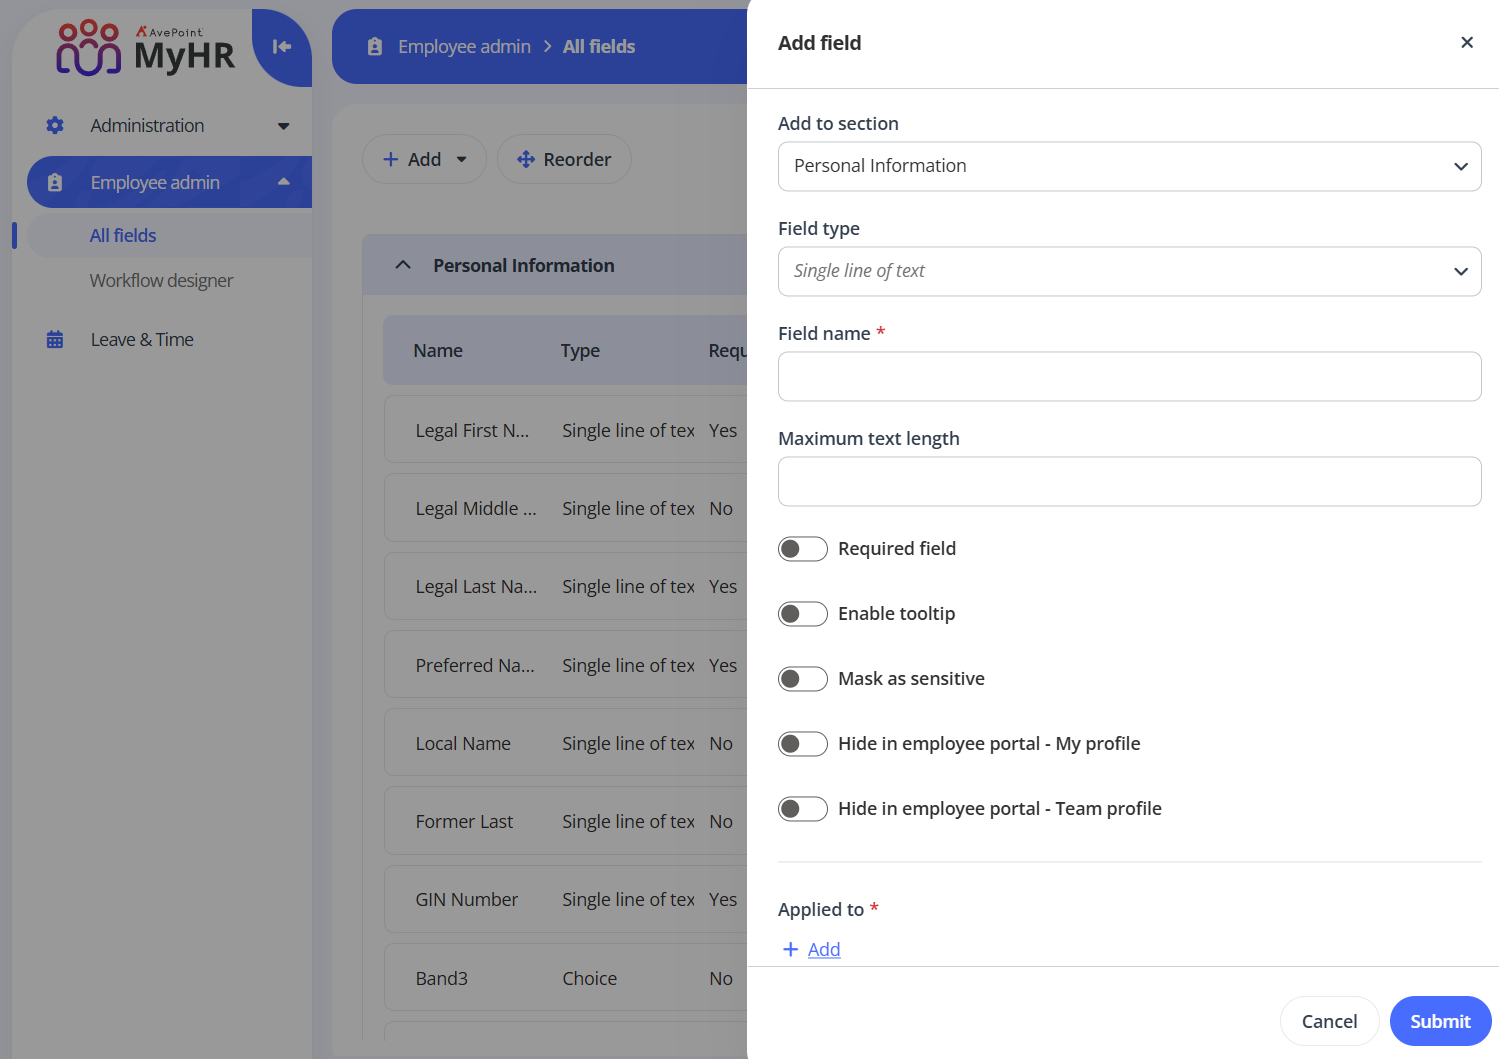Screen dimensions: 1499x1059
Task: Select the Preferred Na... row
Action: (566, 665)
